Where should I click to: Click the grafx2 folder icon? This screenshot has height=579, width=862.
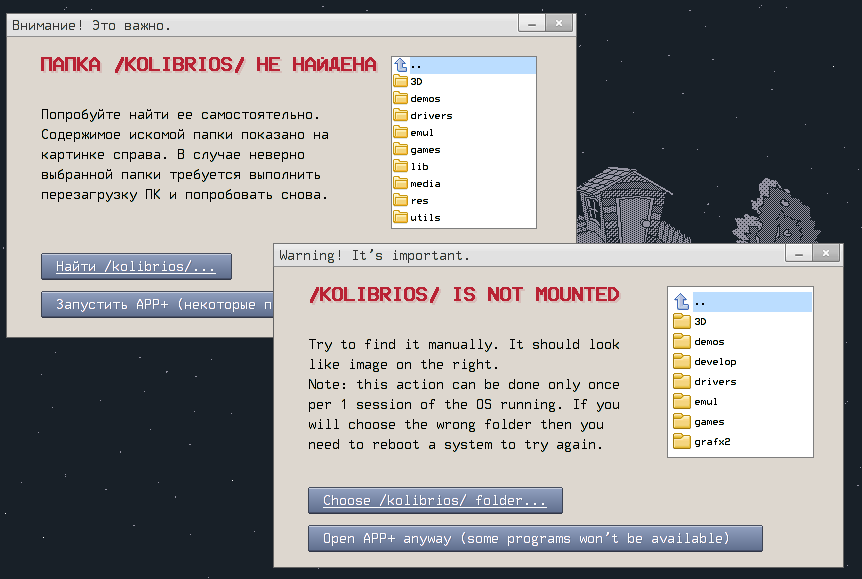point(682,442)
